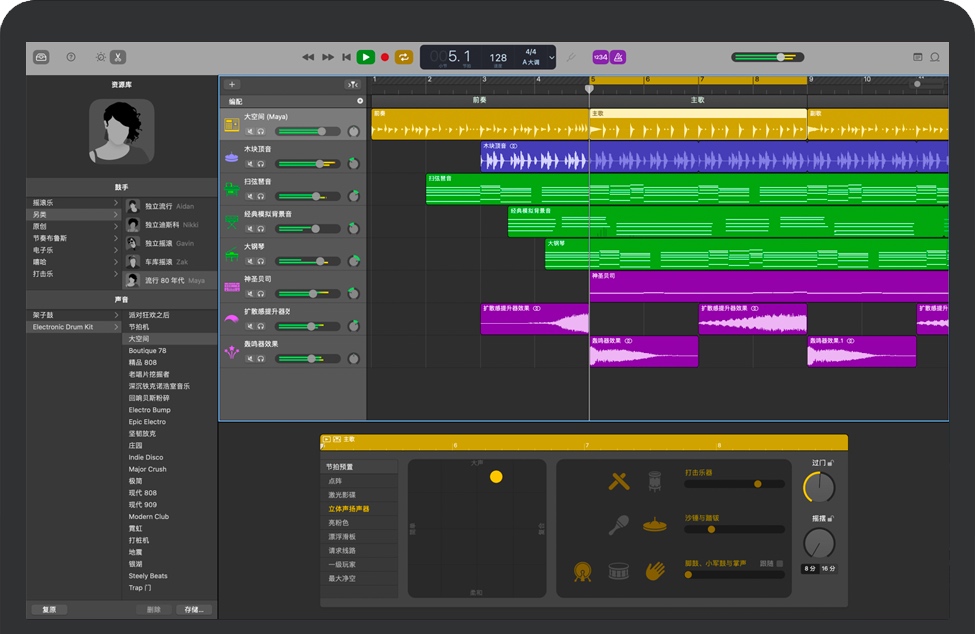This screenshot has height=634, width=975.
Task: Click the 1234 count-in button
Action: tap(600, 58)
